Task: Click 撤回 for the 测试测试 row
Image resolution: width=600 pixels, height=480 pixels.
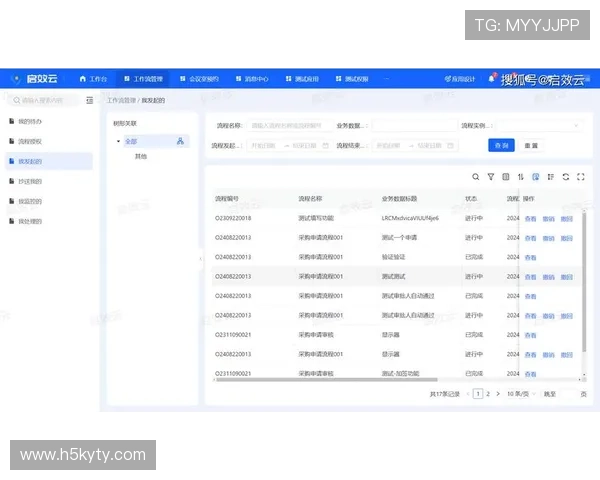Action: coord(567,277)
